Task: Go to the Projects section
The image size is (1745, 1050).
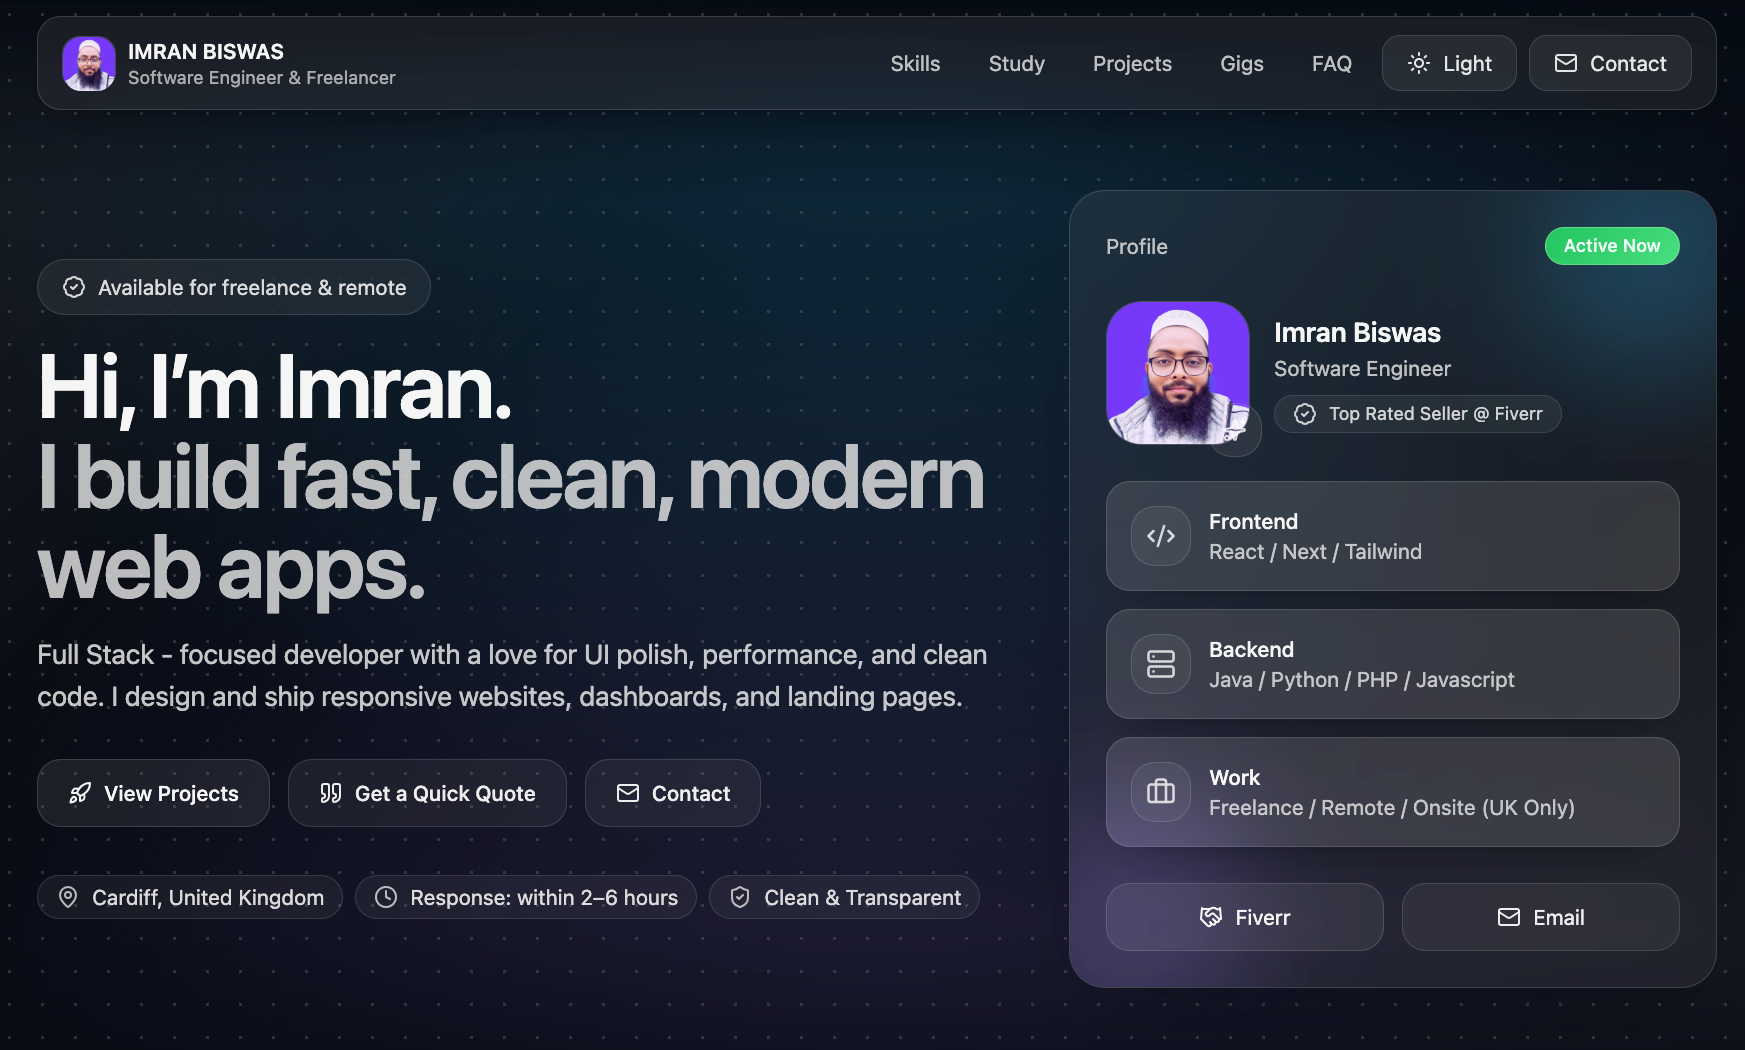Action: 1132,63
